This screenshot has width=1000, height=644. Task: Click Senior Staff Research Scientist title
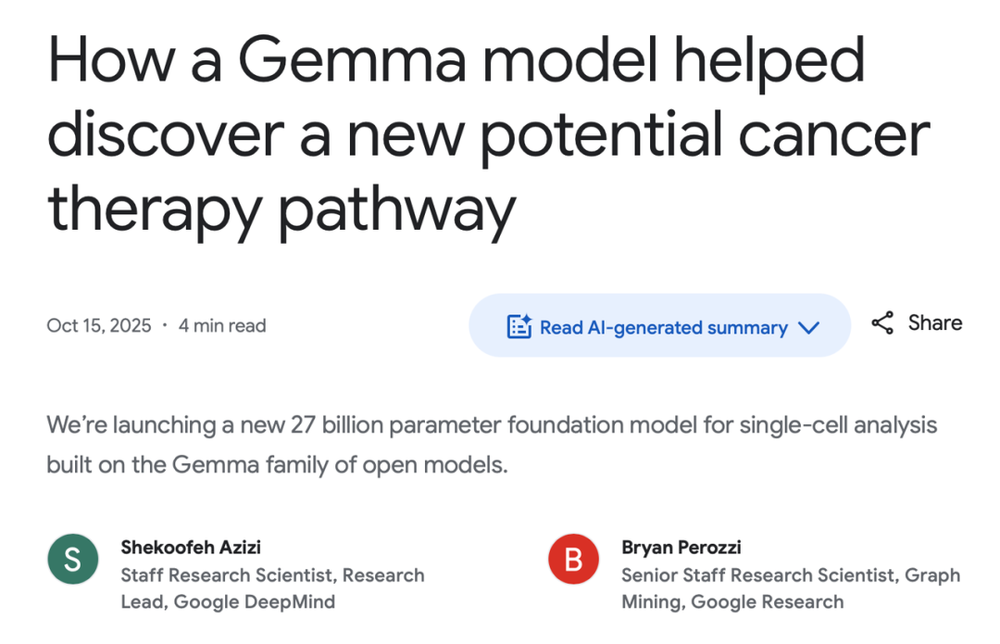[757, 575]
